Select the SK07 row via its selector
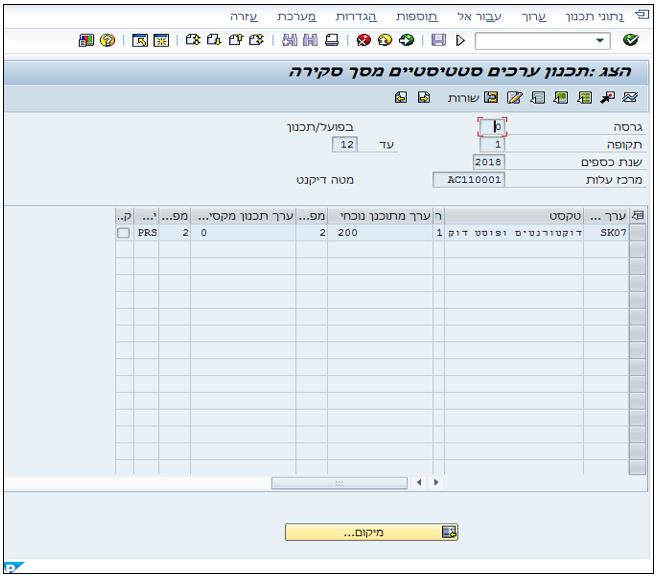658x578 pixels. [637, 233]
